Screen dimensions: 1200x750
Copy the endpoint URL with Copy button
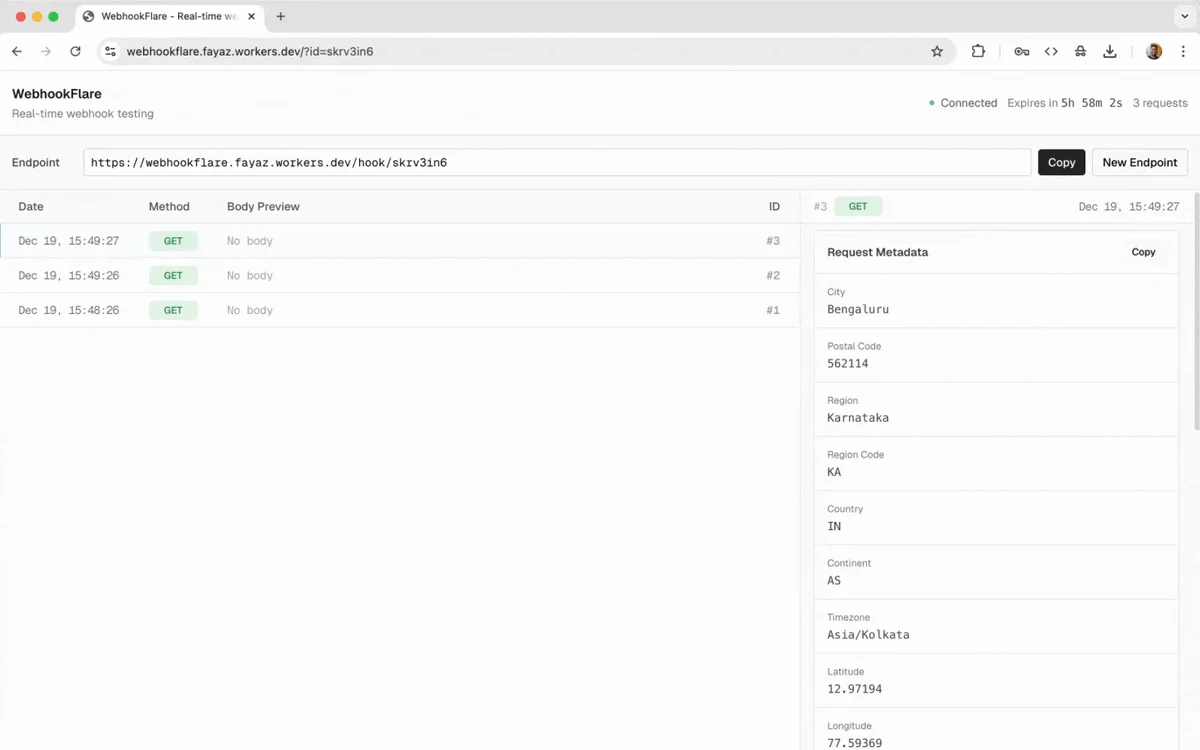coord(1062,162)
